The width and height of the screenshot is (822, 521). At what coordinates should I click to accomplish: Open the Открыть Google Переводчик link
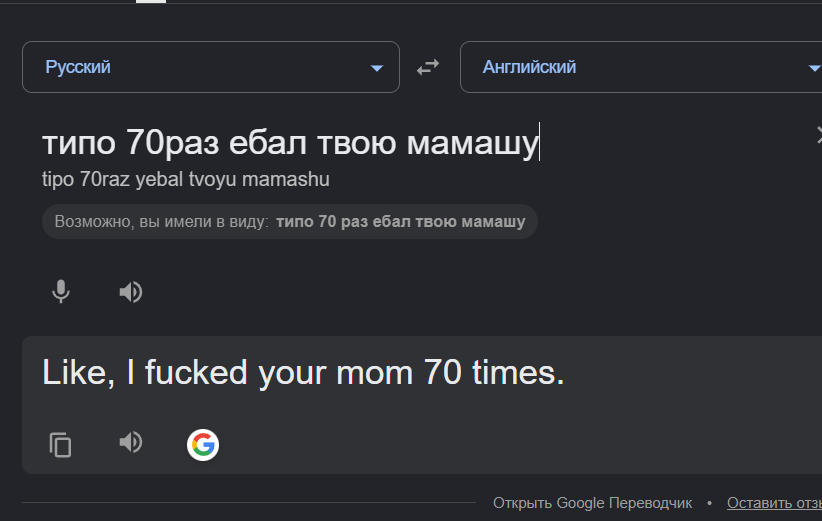click(592, 503)
